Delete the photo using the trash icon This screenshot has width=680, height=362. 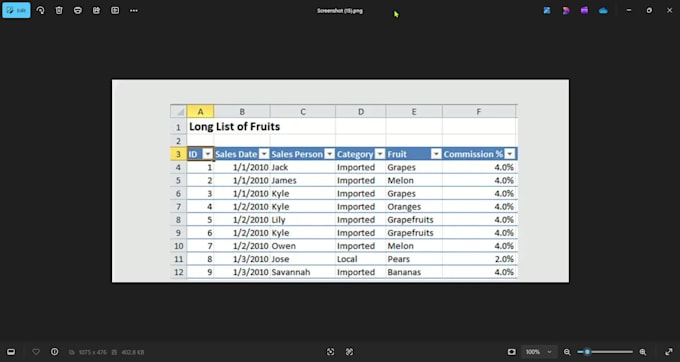point(59,10)
